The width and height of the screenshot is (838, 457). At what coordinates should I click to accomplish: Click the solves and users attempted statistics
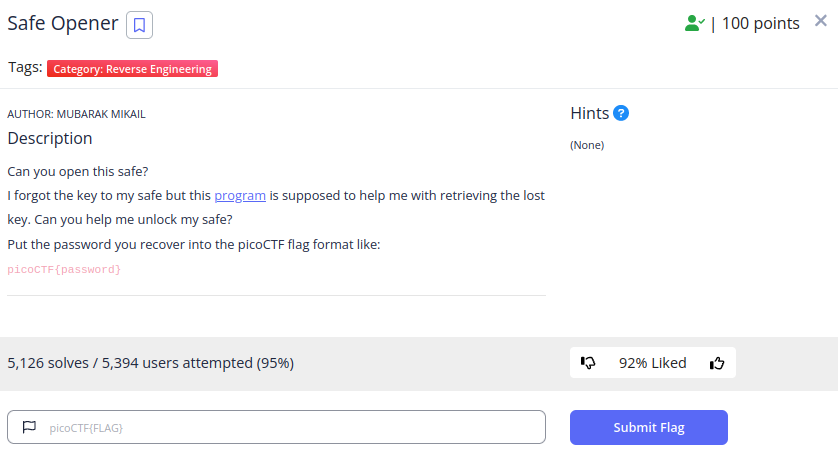pos(151,363)
